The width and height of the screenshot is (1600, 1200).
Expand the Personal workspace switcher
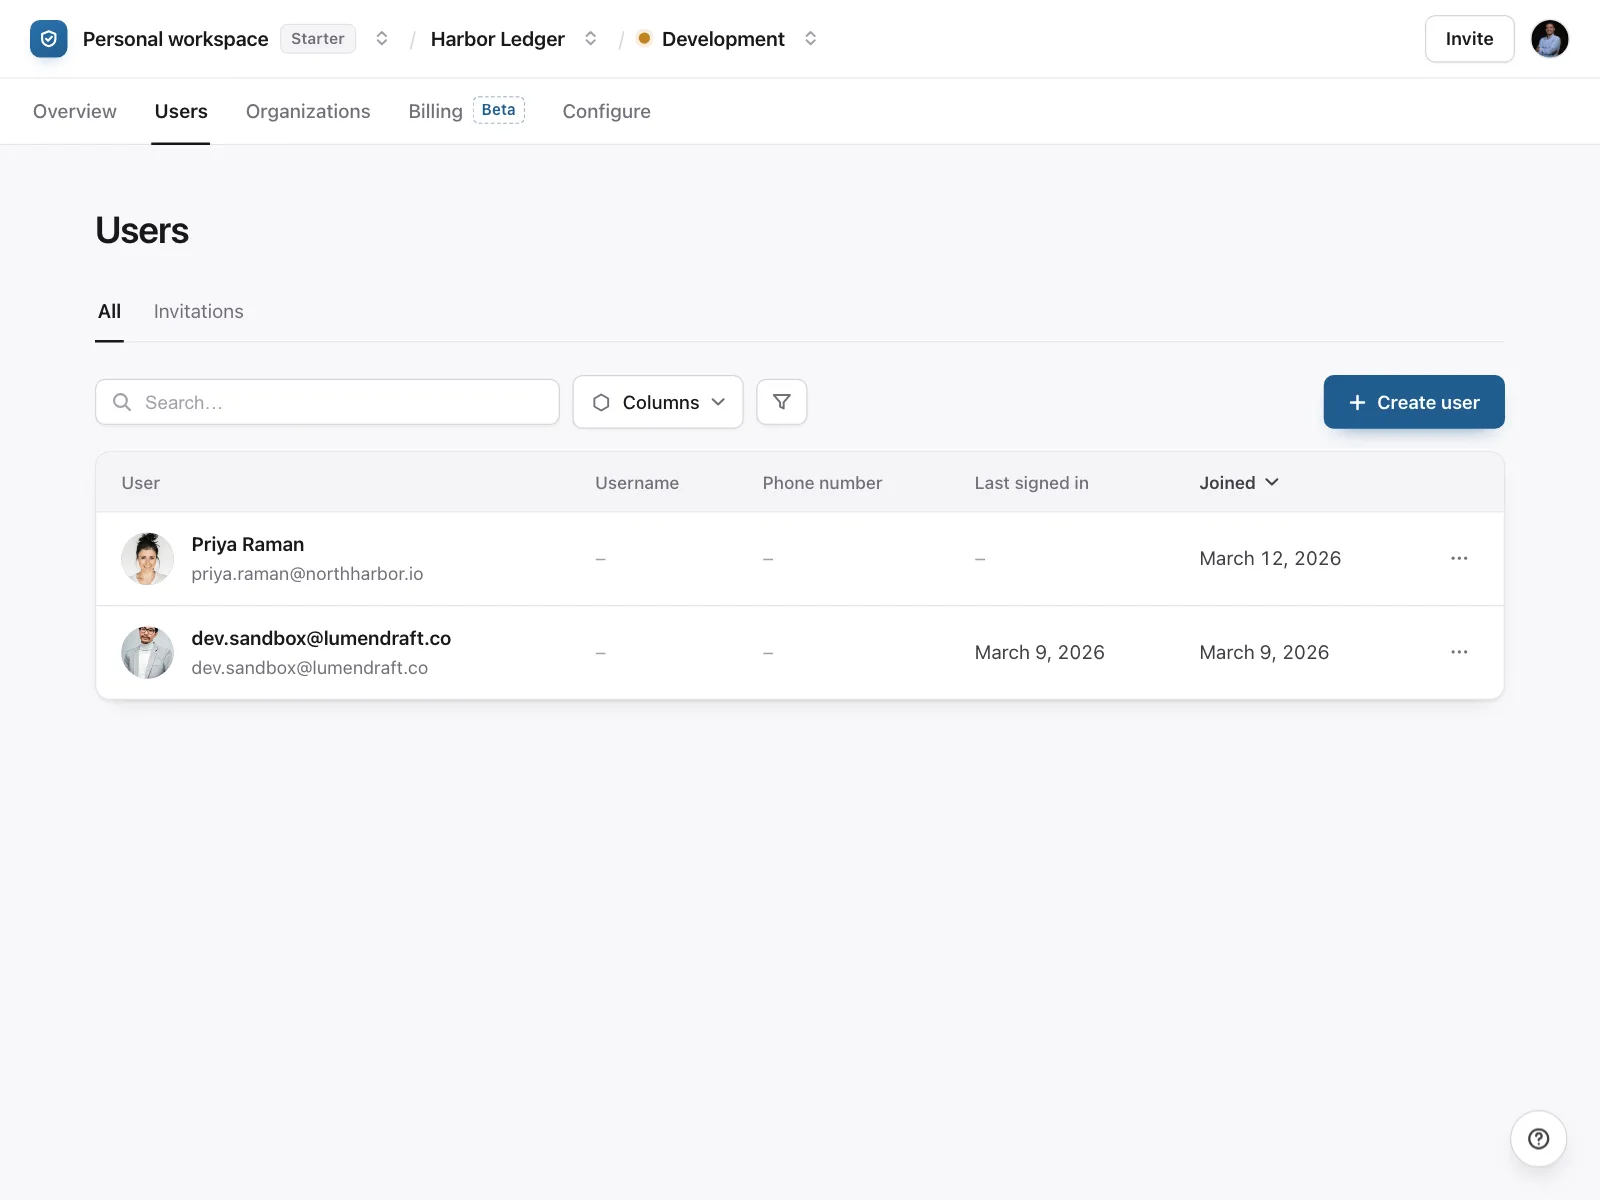(x=382, y=39)
